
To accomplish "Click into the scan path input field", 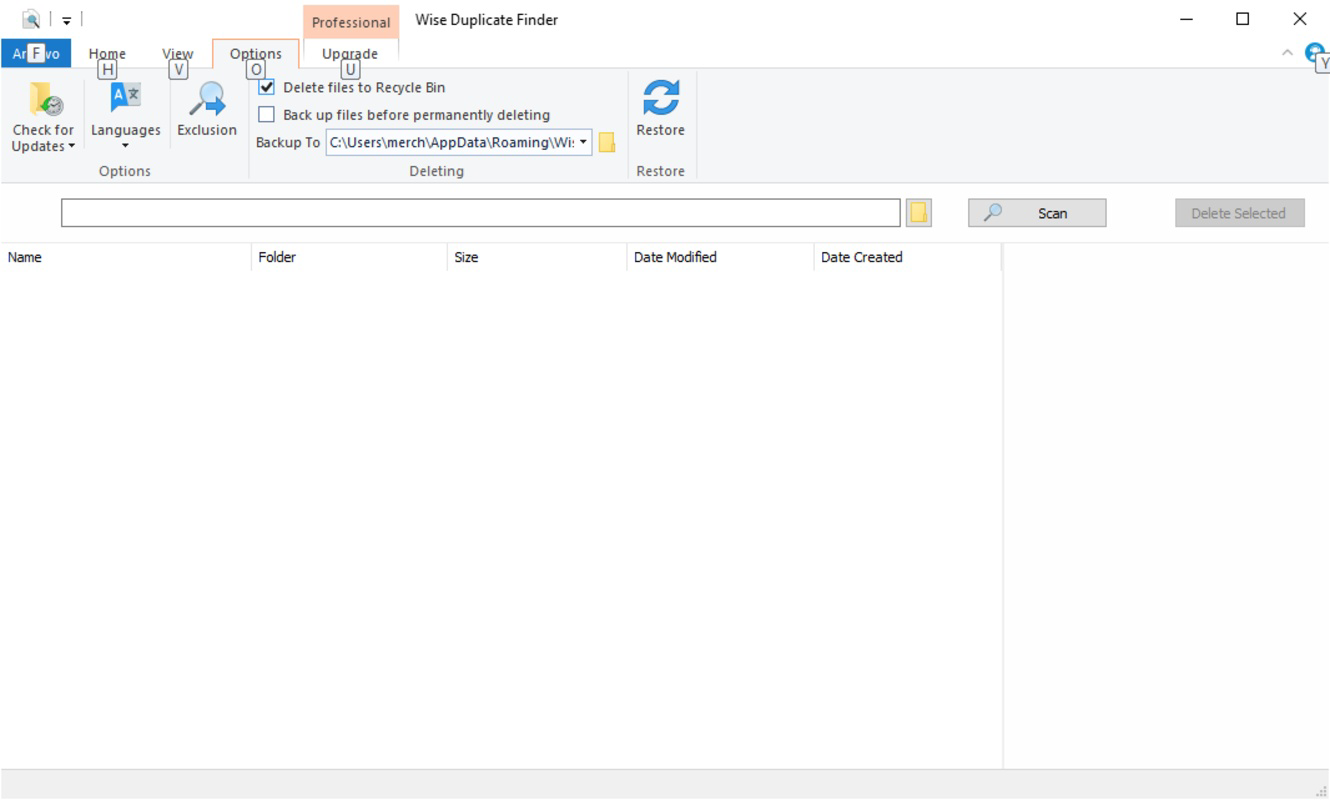I will [x=481, y=213].
